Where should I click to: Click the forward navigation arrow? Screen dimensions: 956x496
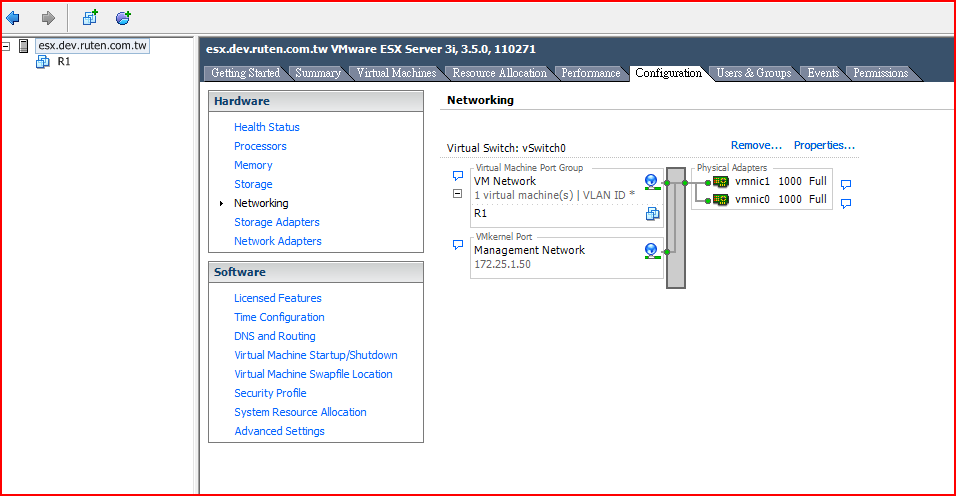tap(48, 18)
